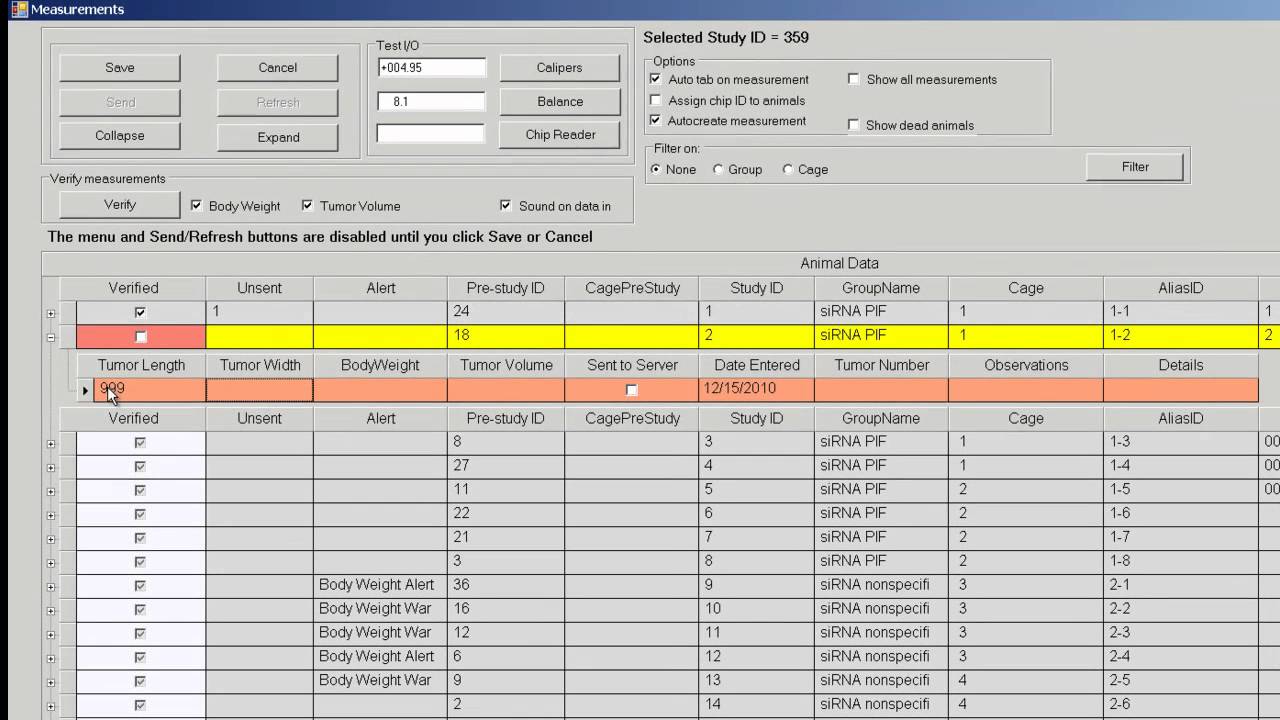
Task: Click the Cancel button
Action: coord(278,68)
